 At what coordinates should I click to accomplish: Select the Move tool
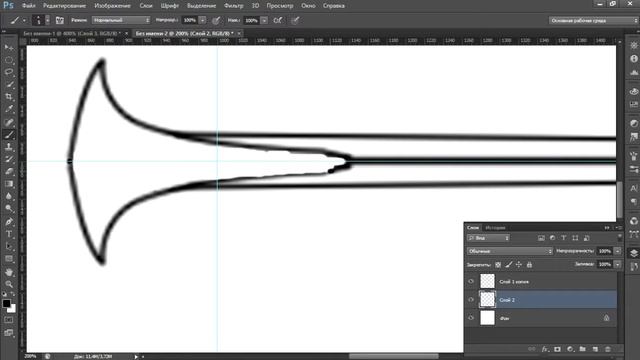pyautogui.click(x=9, y=48)
